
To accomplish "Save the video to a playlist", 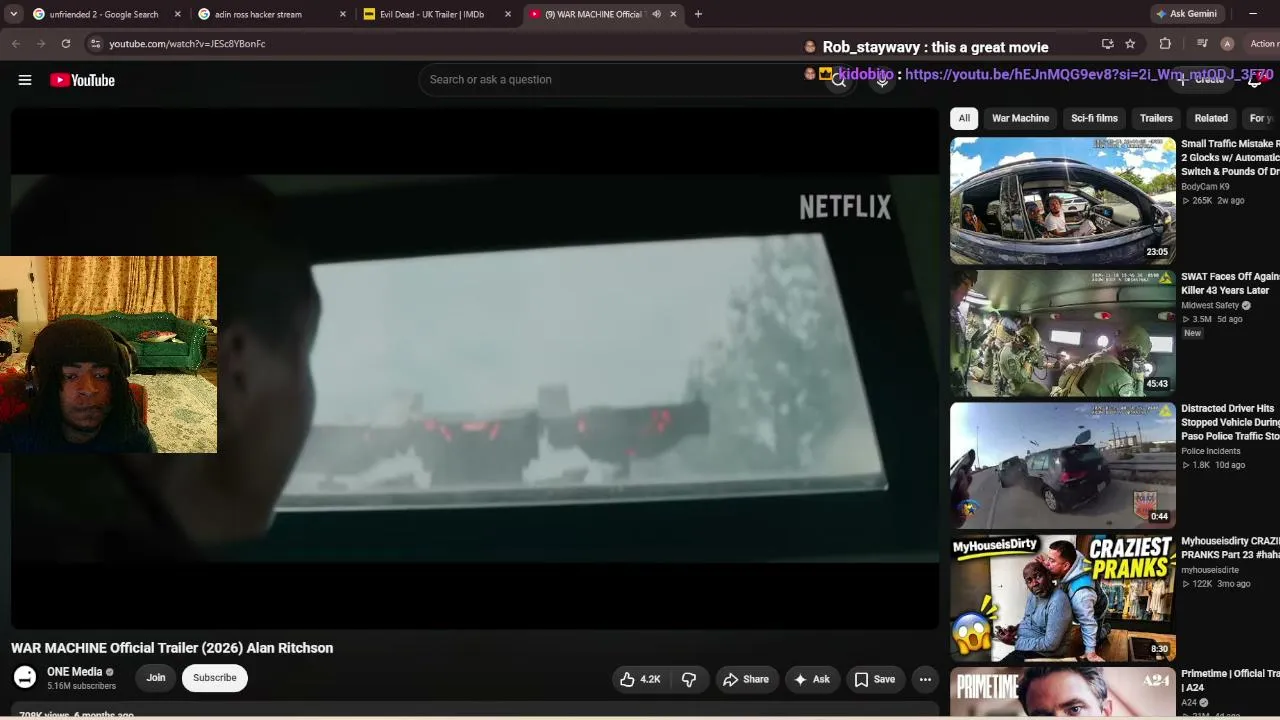I will (875, 679).
